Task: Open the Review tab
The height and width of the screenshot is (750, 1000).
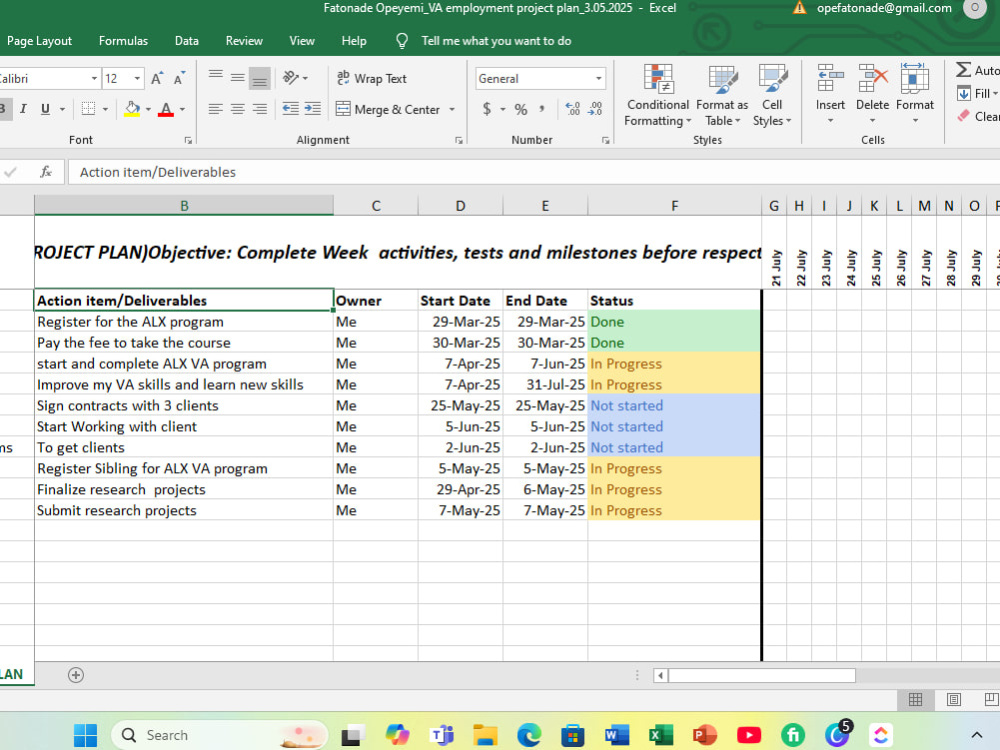Action: point(244,41)
